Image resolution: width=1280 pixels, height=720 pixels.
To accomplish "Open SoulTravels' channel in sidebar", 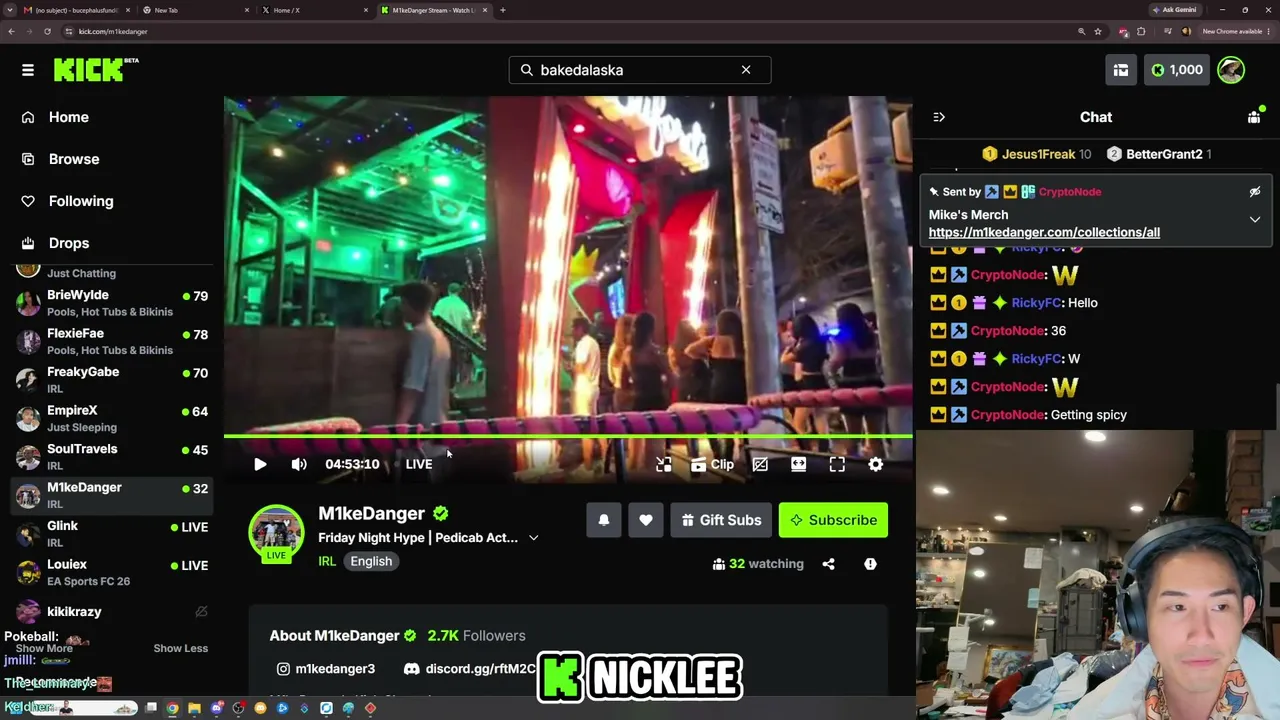I will click(x=112, y=457).
